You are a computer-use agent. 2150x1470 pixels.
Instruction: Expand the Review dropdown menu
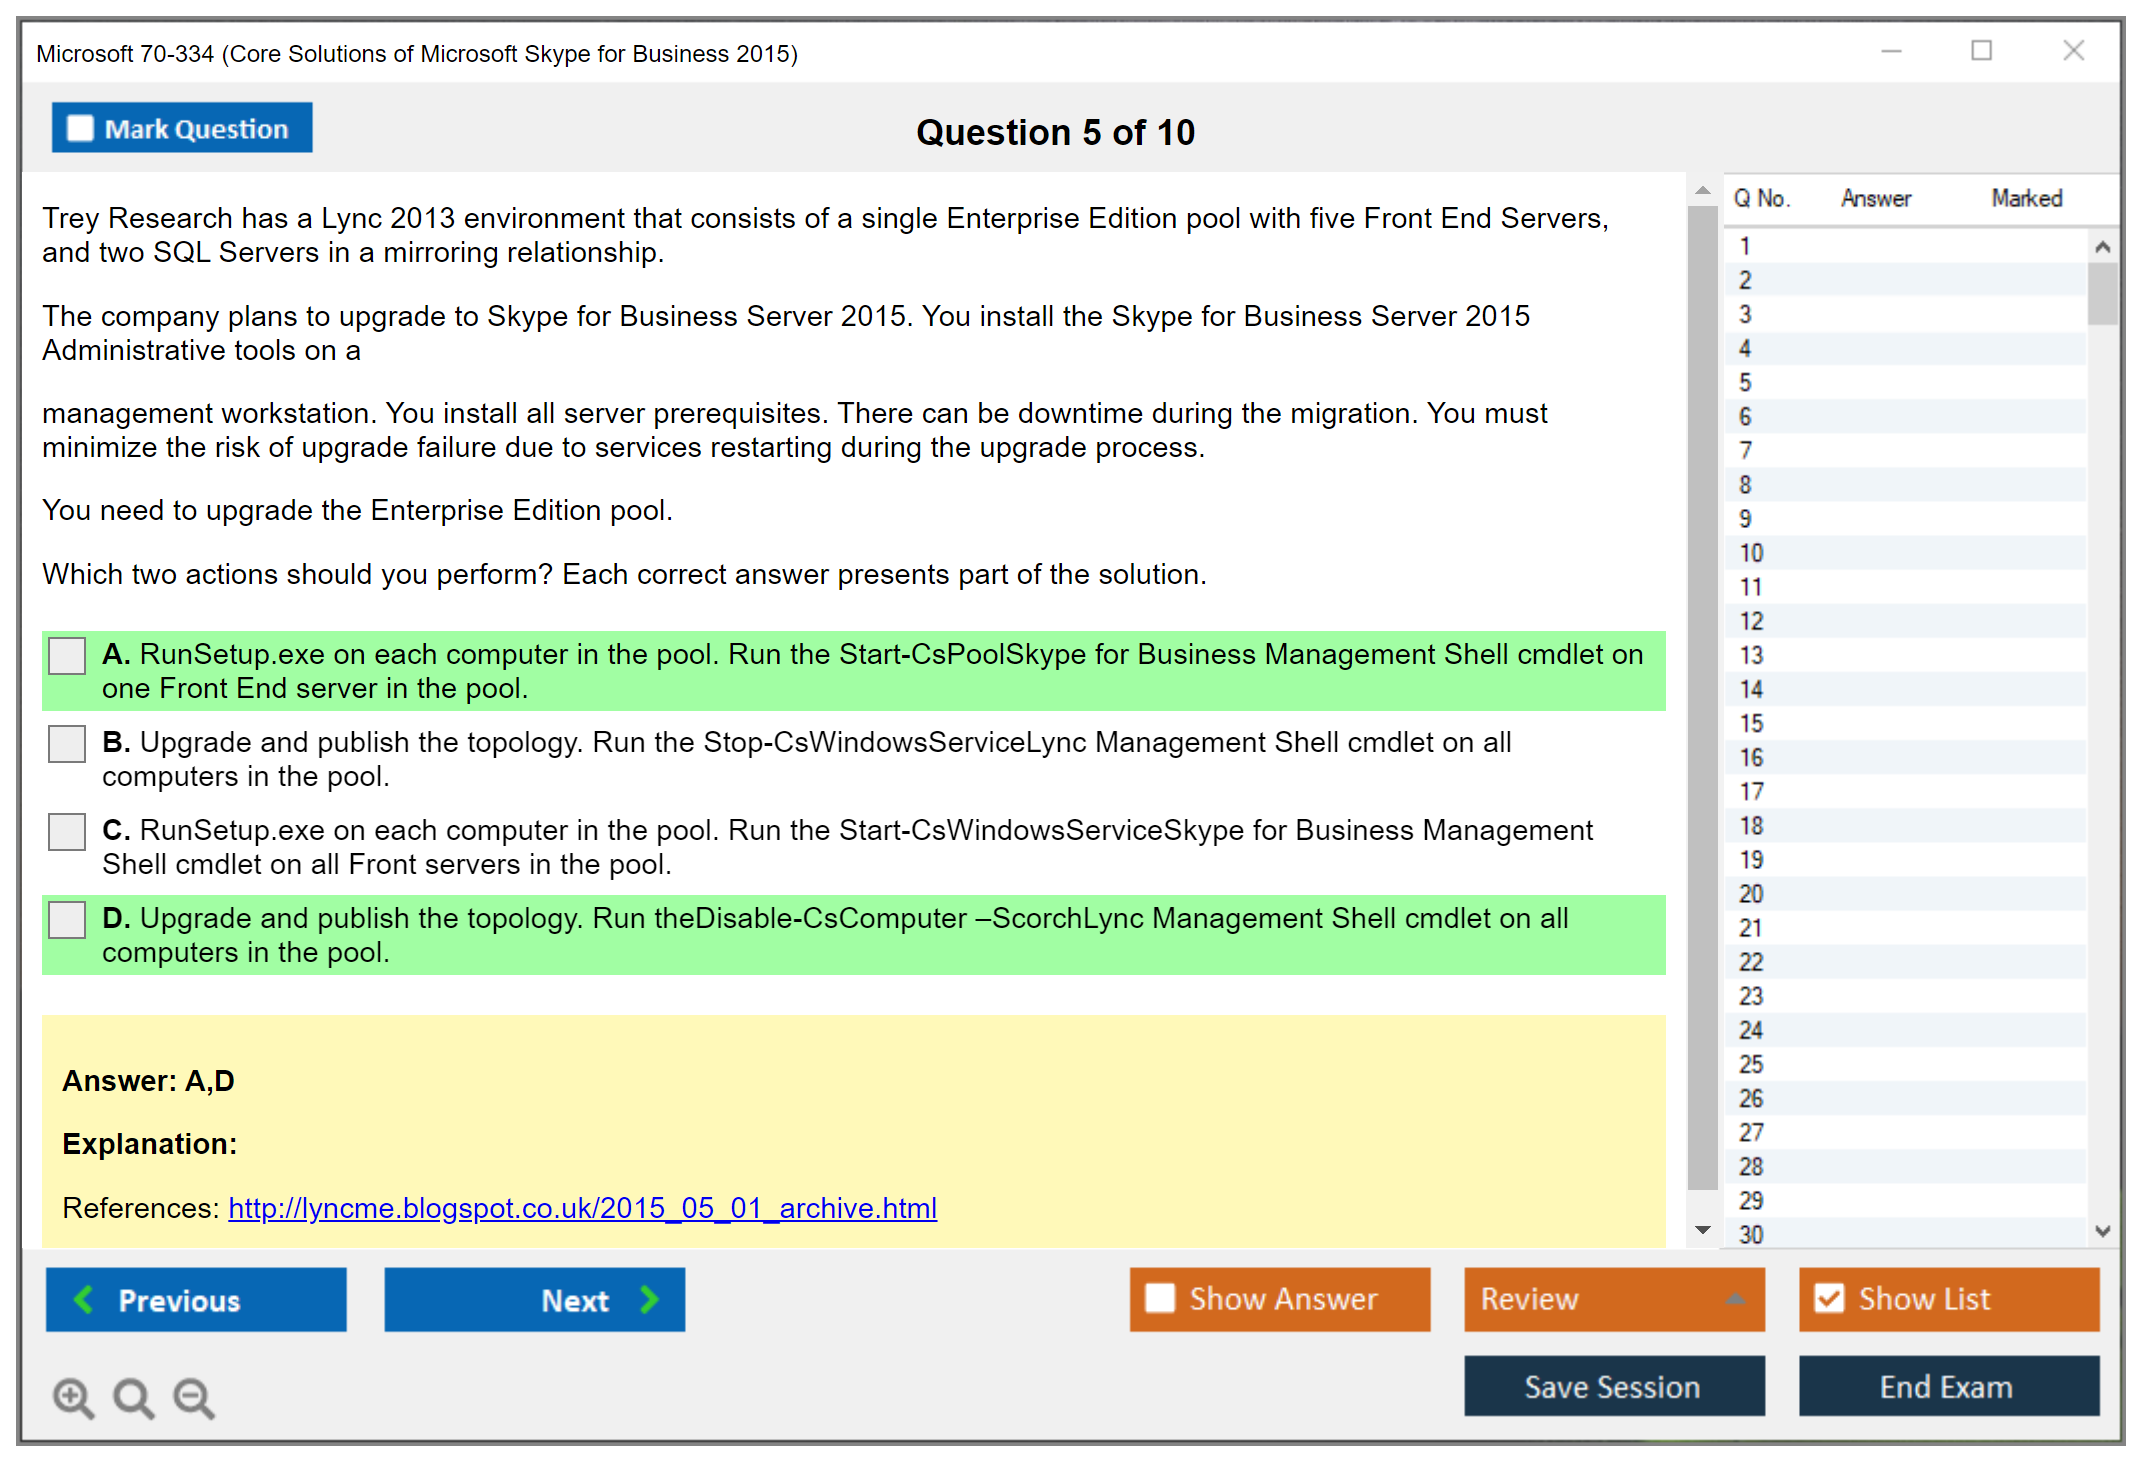pos(1736,1299)
